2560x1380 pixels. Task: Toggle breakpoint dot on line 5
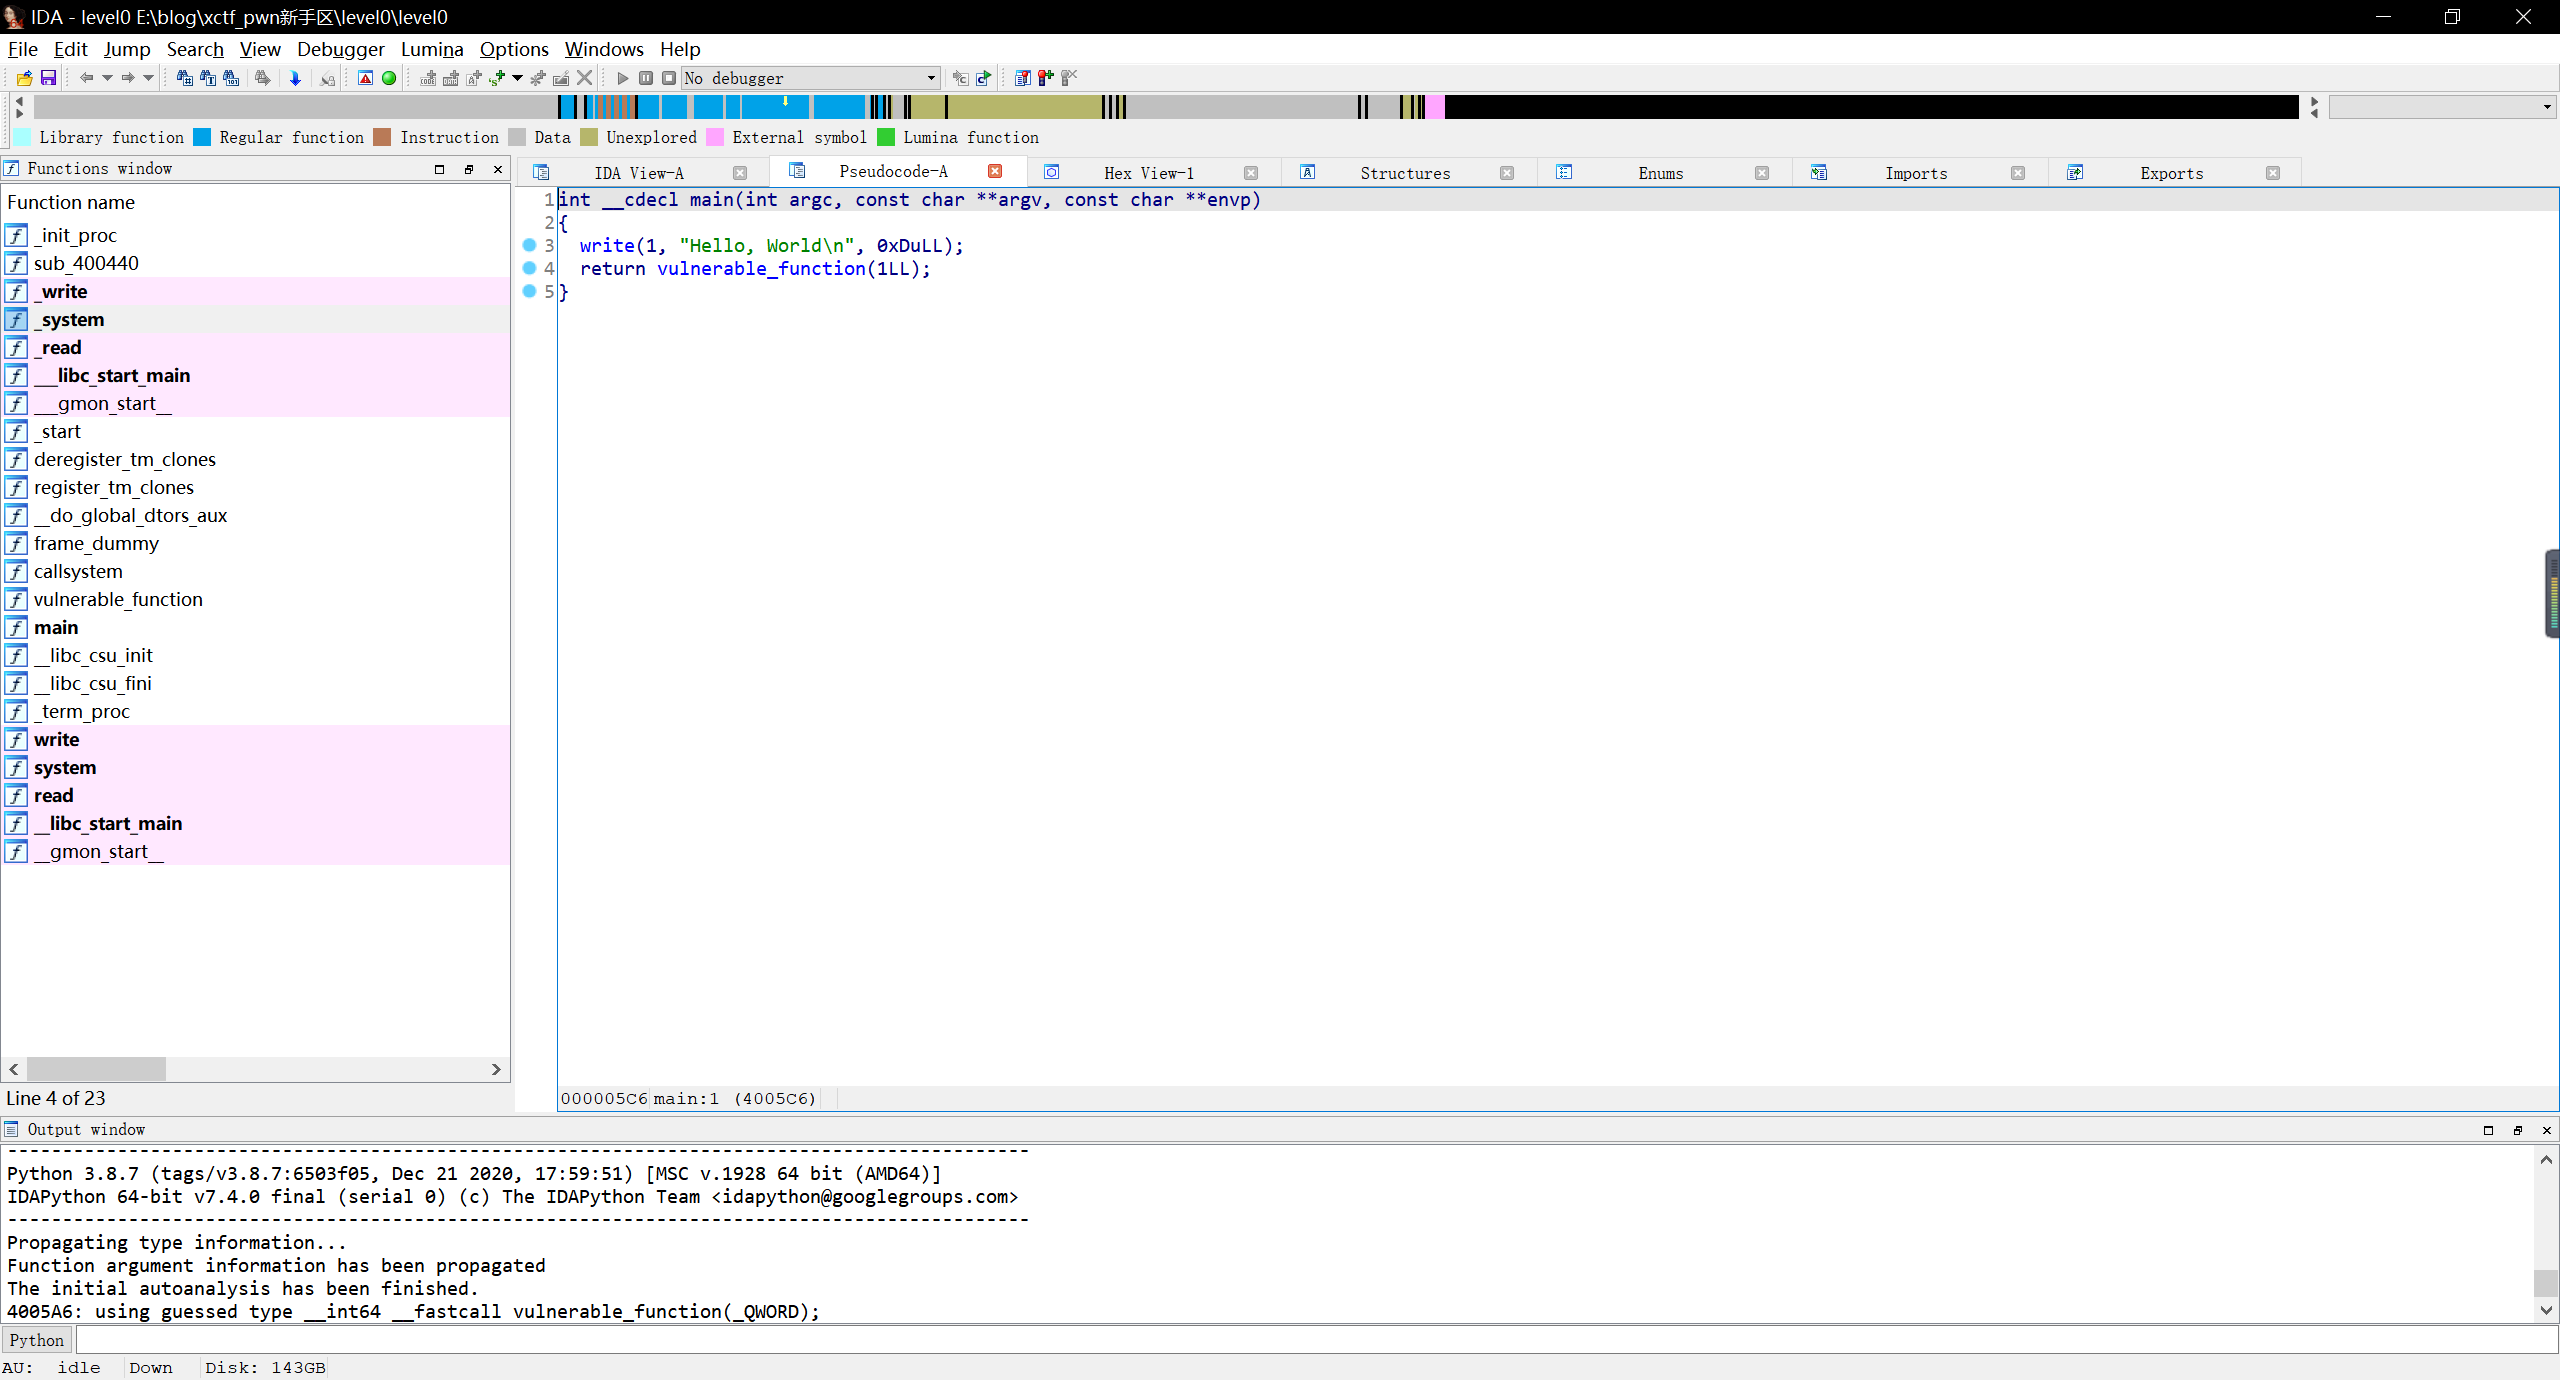[x=530, y=291]
